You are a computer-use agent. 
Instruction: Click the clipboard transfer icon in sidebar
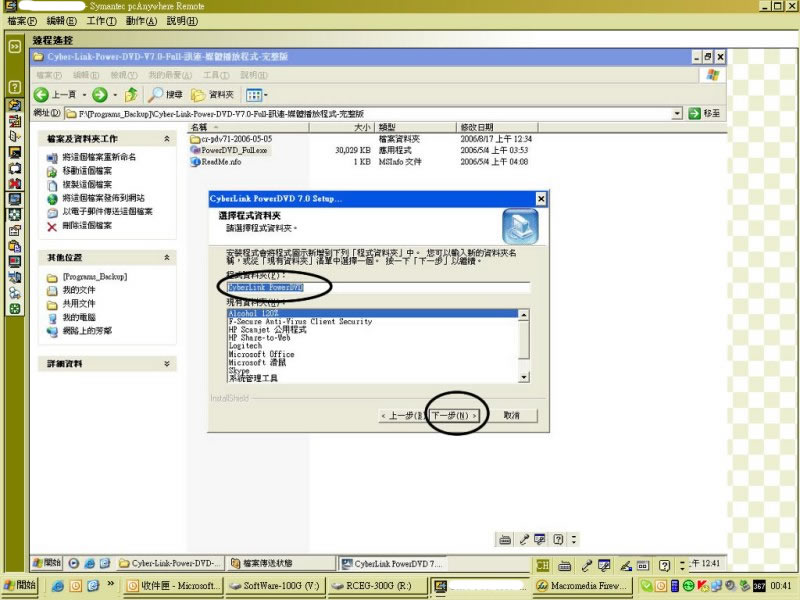point(15,246)
